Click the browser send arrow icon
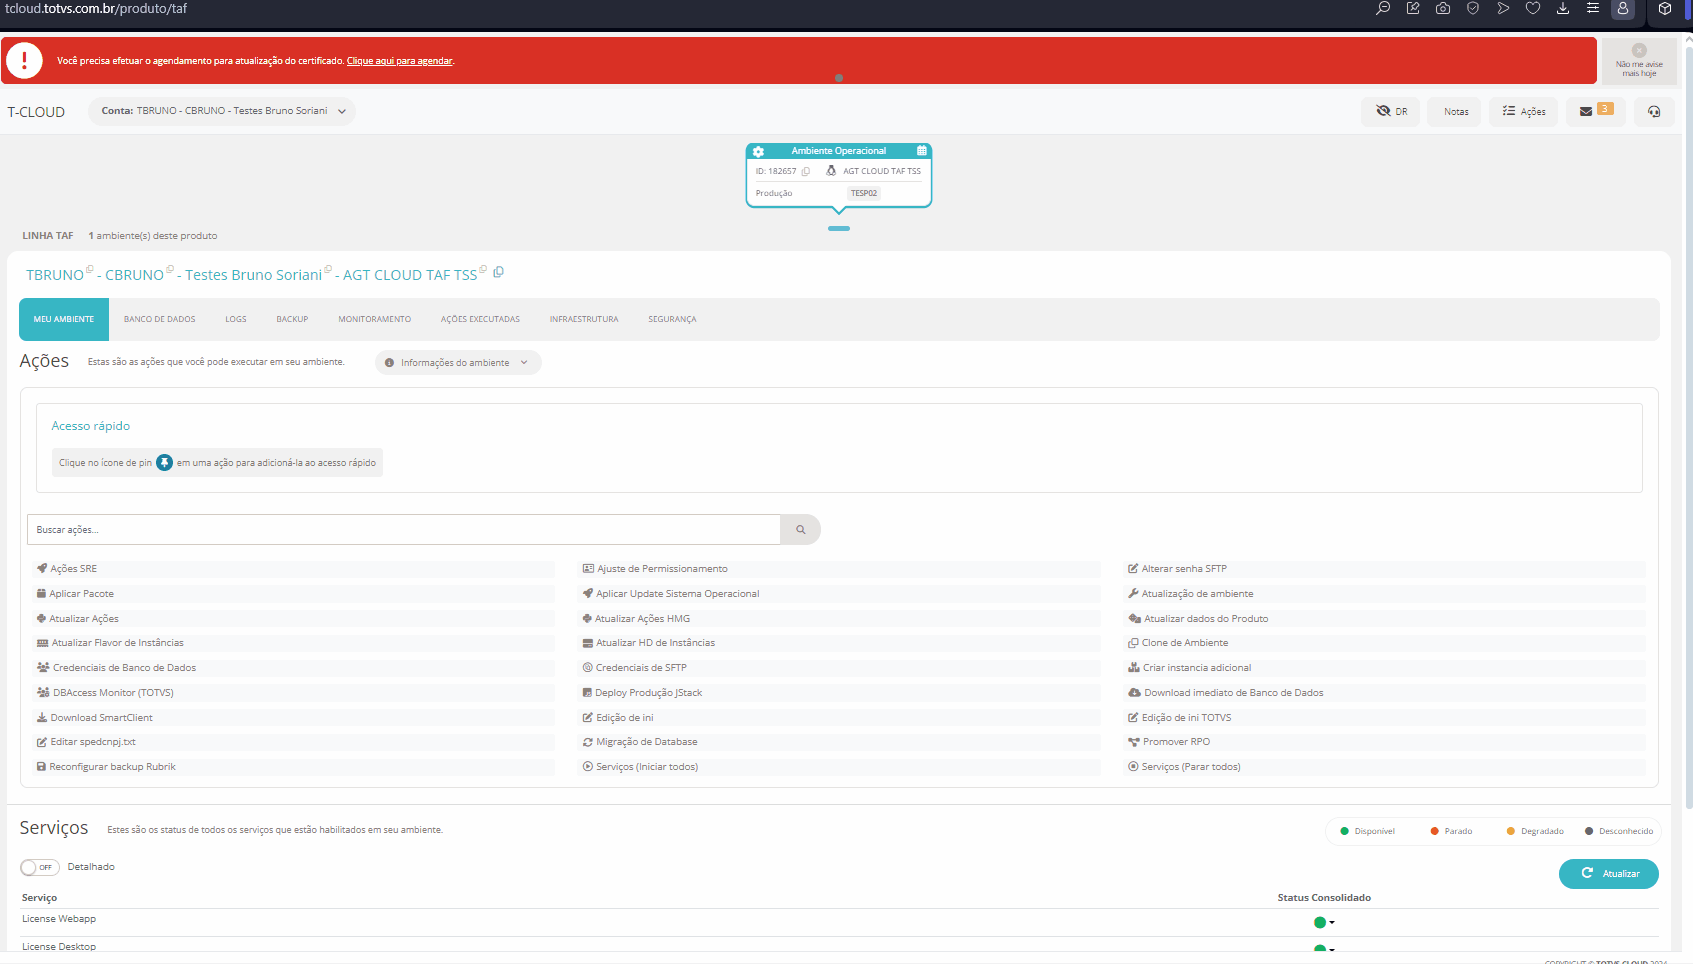 pyautogui.click(x=1503, y=8)
